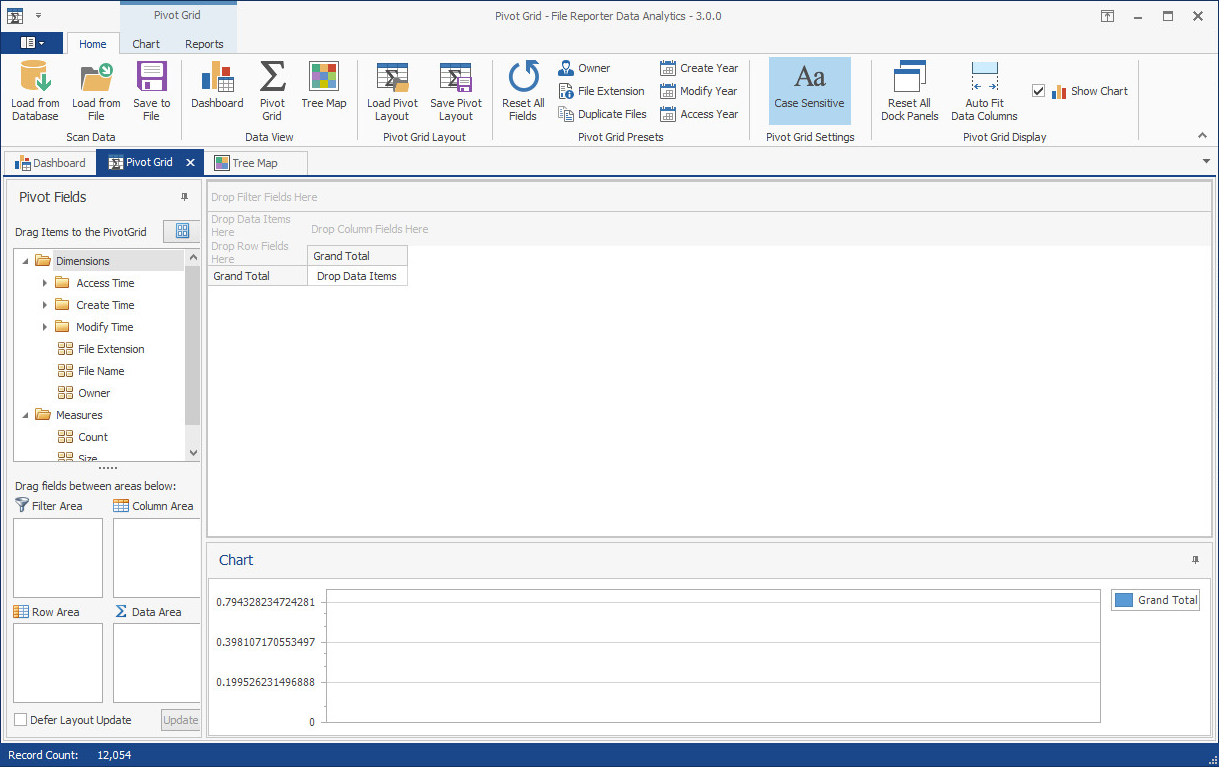Collapse the Dimensions folder
1219x767 pixels.
coord(24,261)
